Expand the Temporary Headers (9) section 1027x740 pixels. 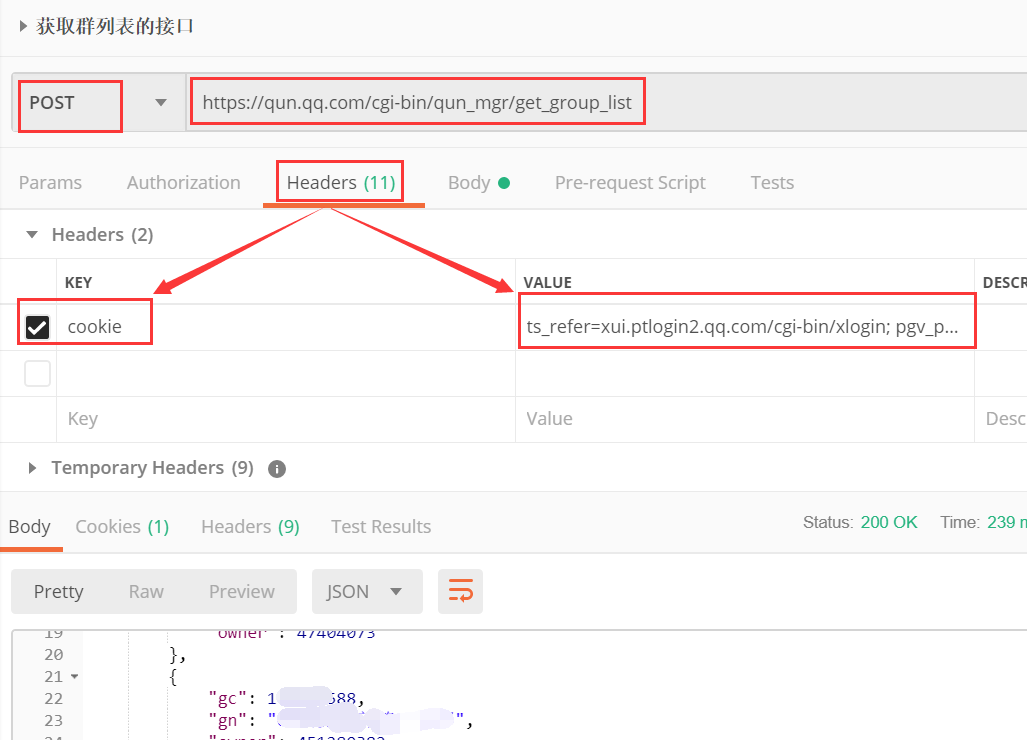[x=31, y=468]
